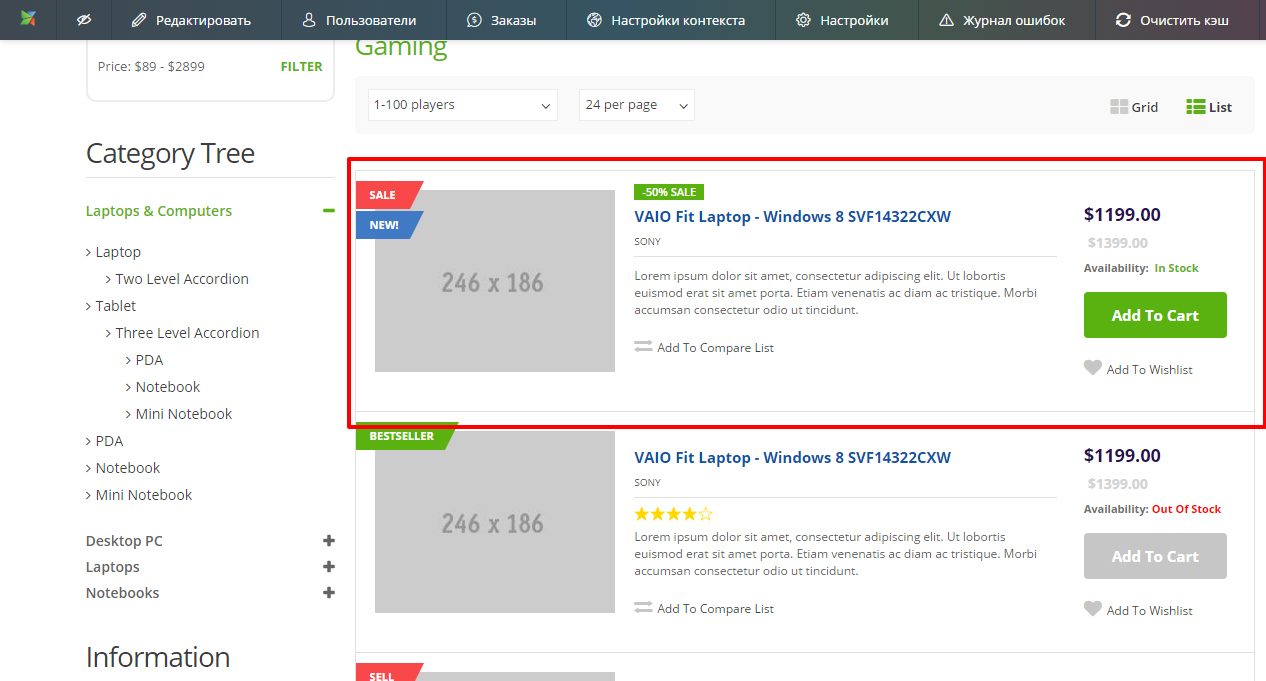Expand the Desktop PC plus icon

(329, 541)
